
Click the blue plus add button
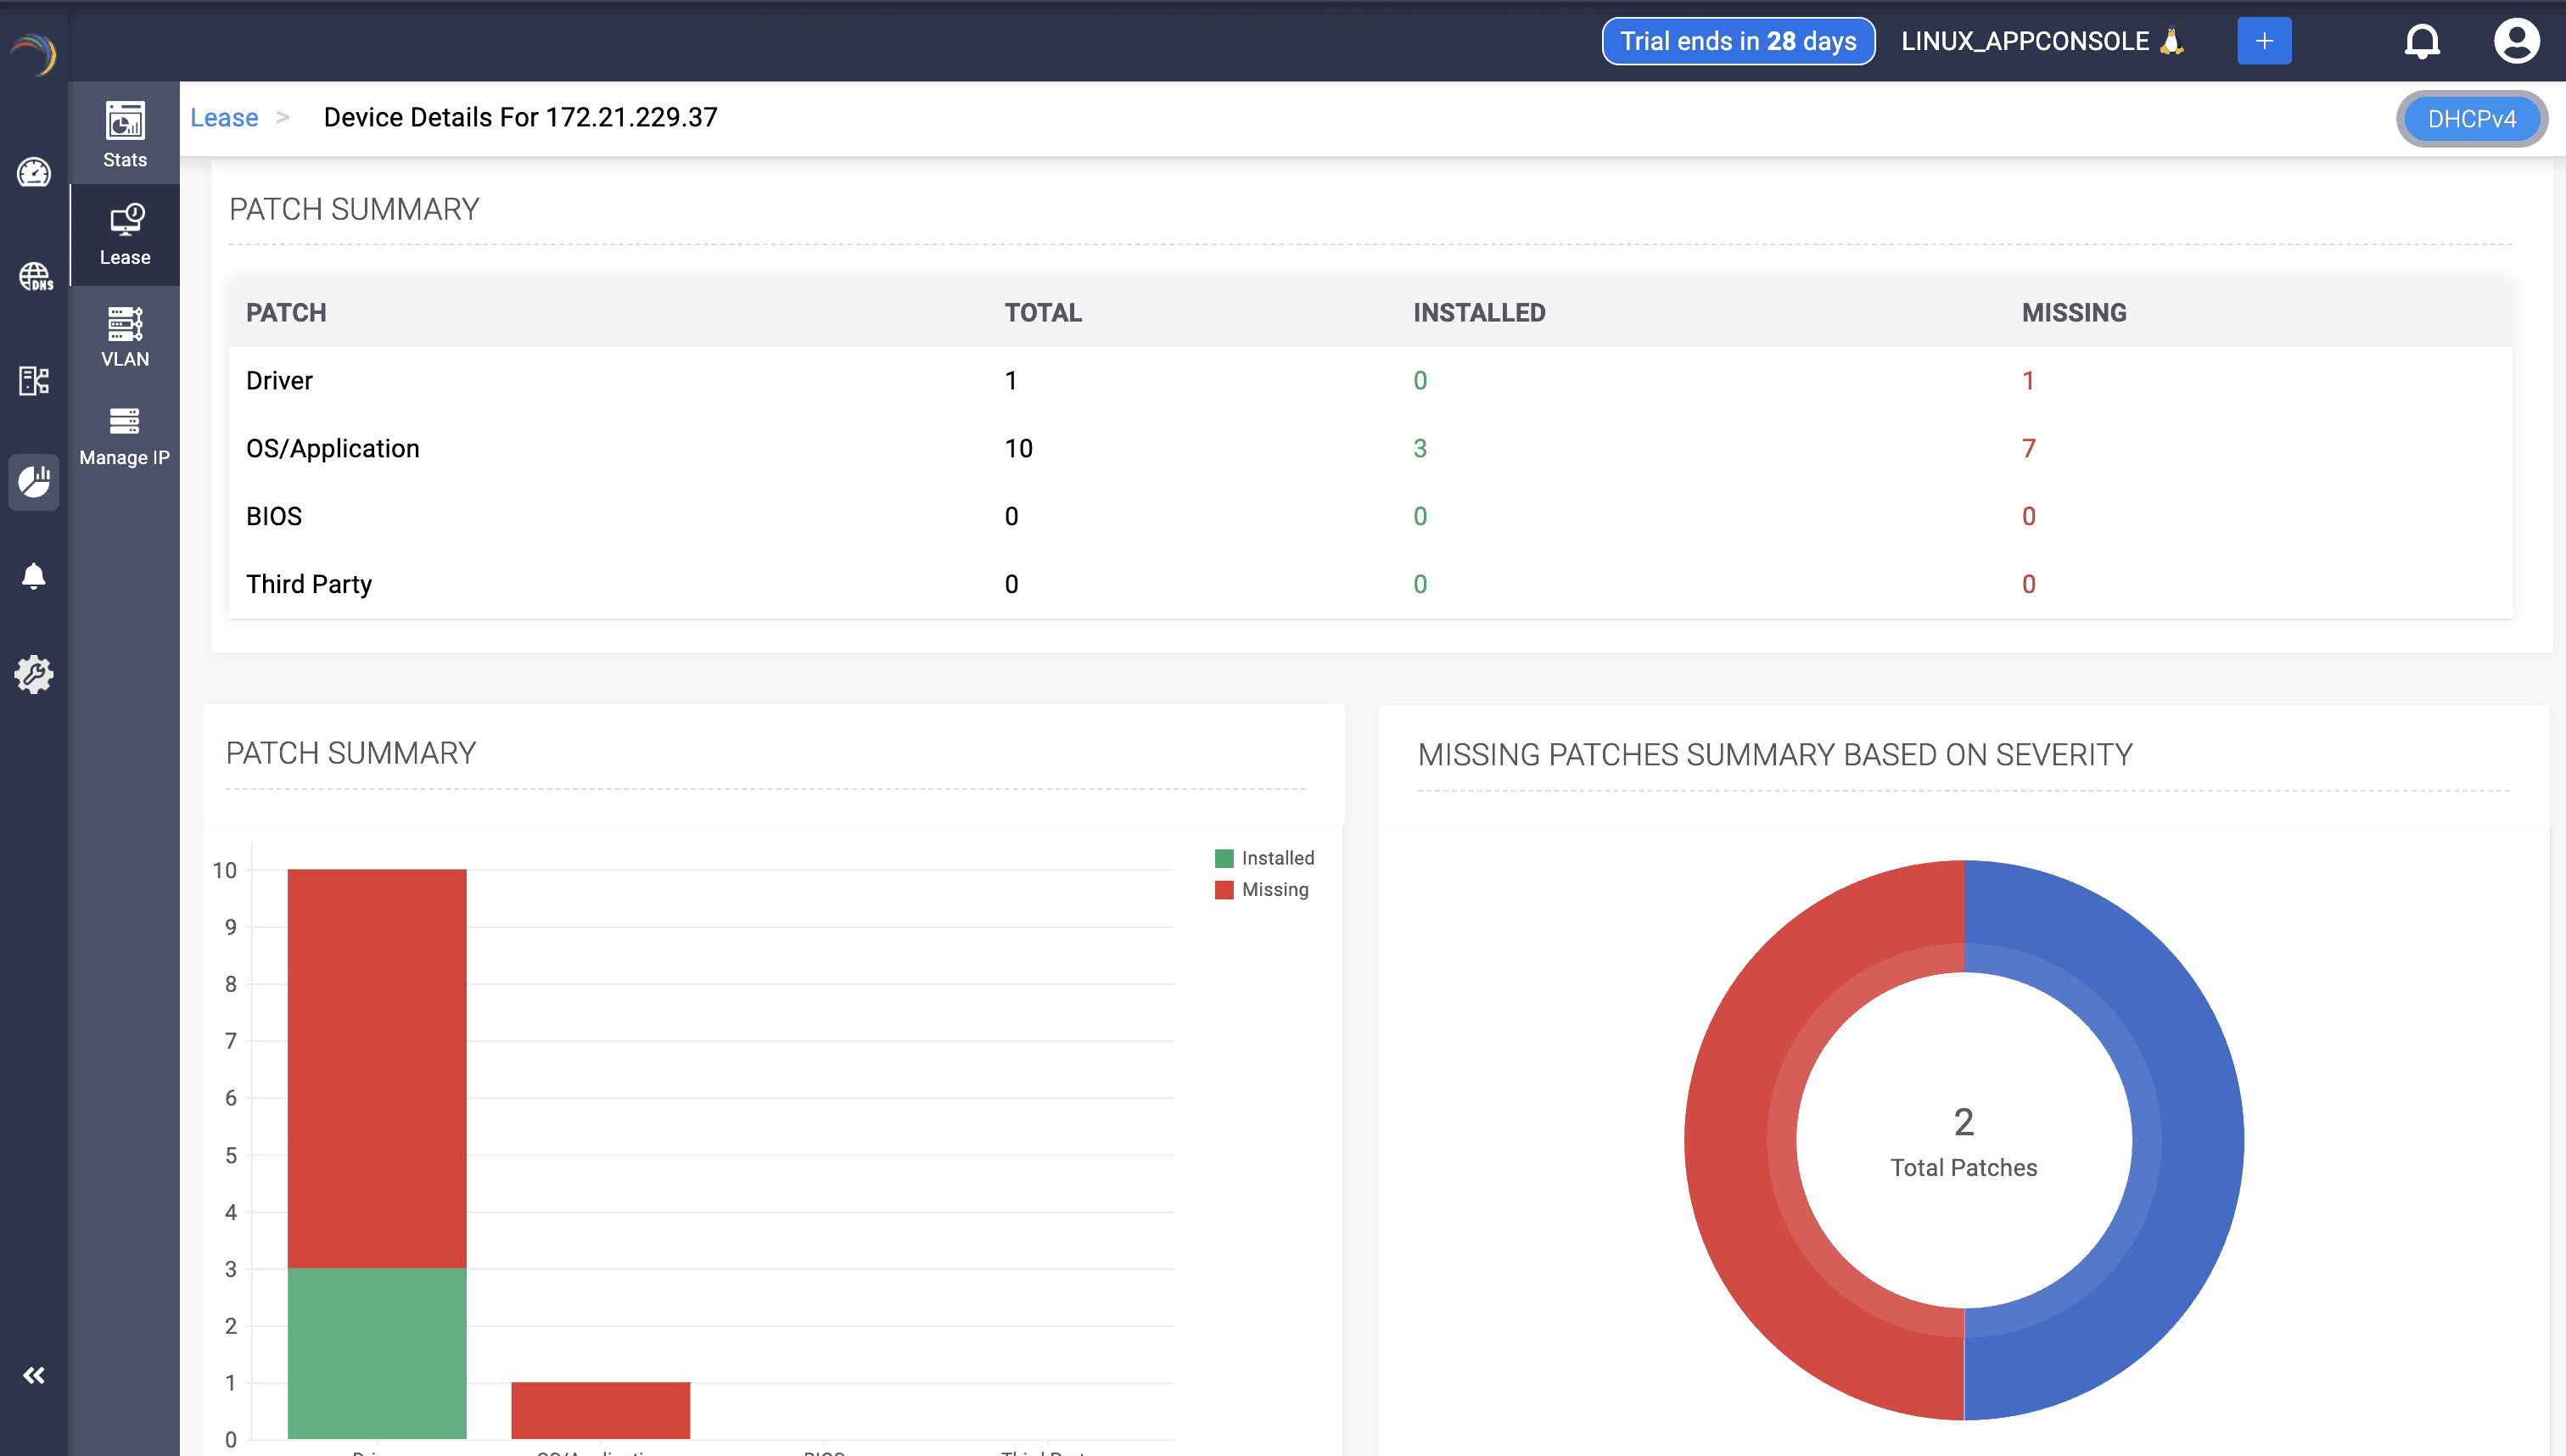tap(2263, 41)
